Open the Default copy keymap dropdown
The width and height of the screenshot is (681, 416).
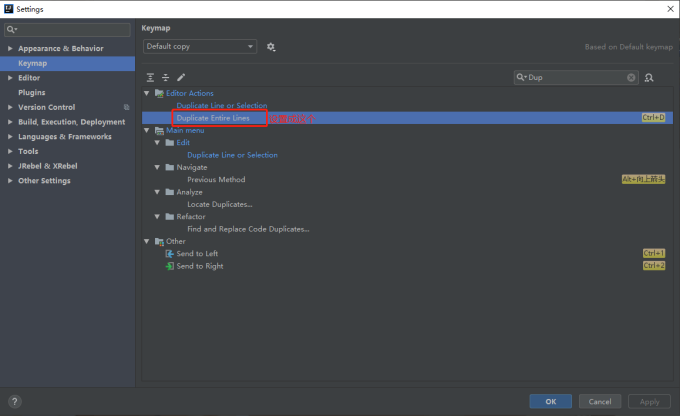(x=200, y=46)
